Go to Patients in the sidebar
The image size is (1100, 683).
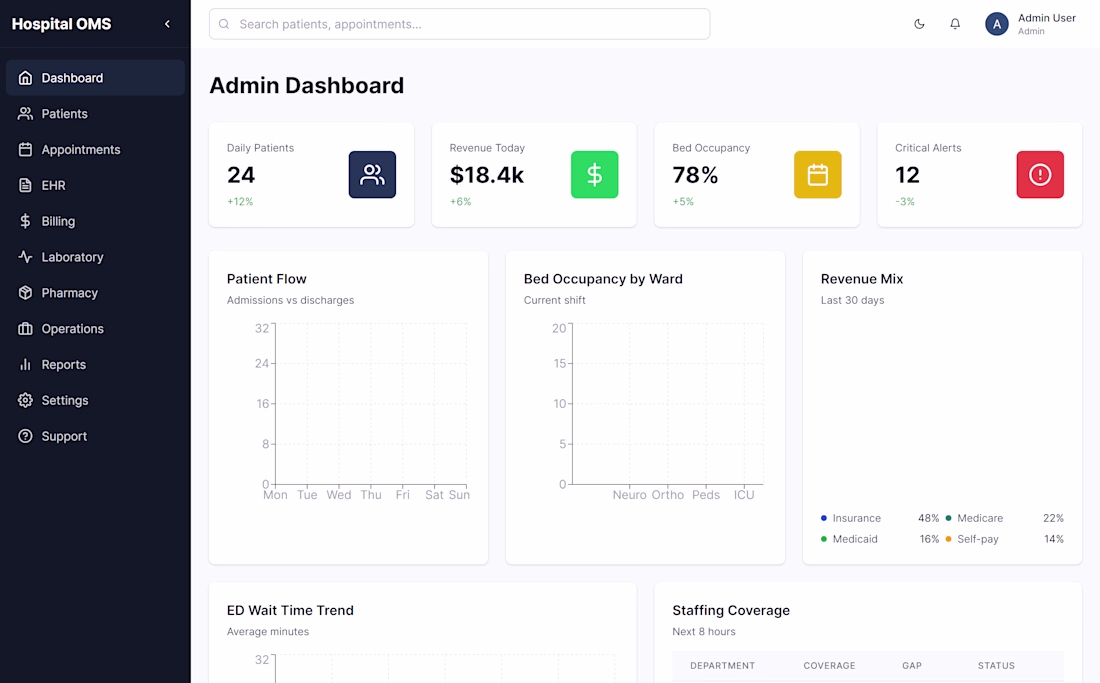coord(95,114)
